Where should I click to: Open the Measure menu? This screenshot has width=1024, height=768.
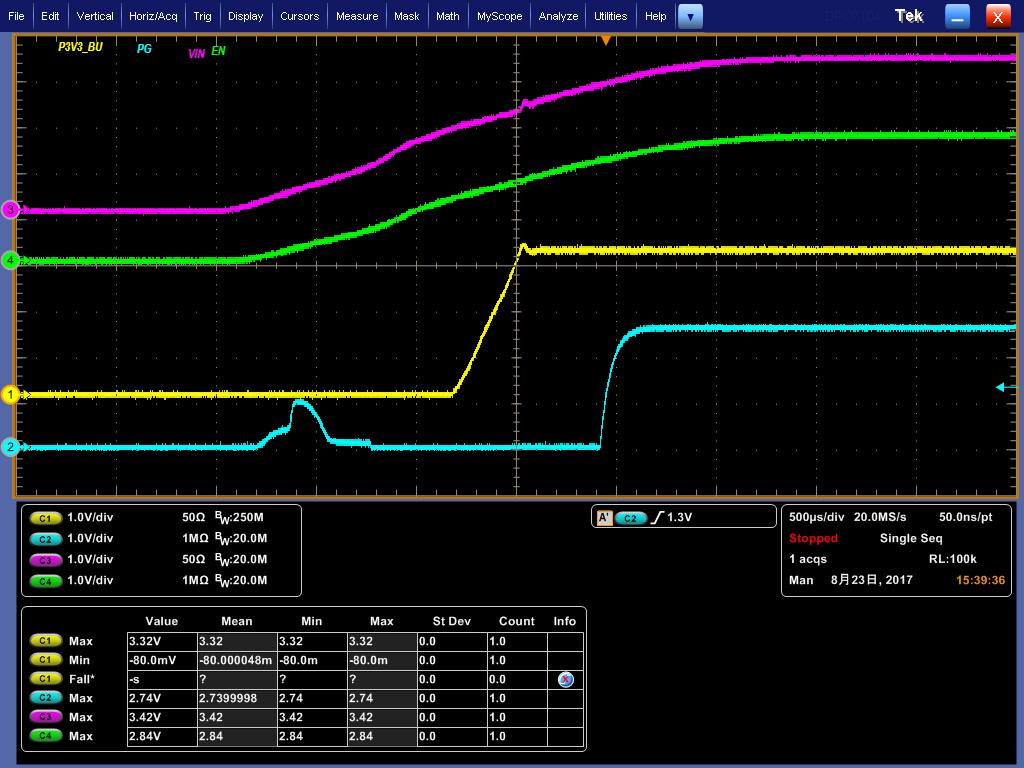click(x=357, y=16)
